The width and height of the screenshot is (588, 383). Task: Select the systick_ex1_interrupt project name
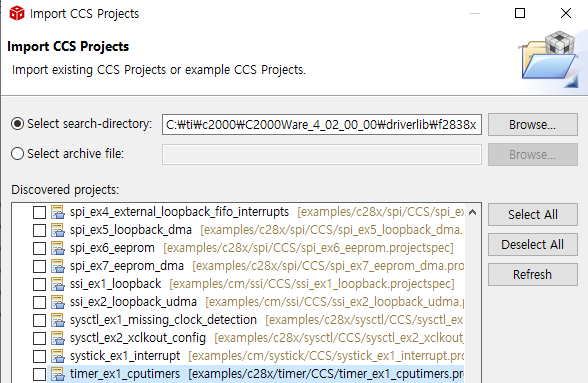pos(125,356)
